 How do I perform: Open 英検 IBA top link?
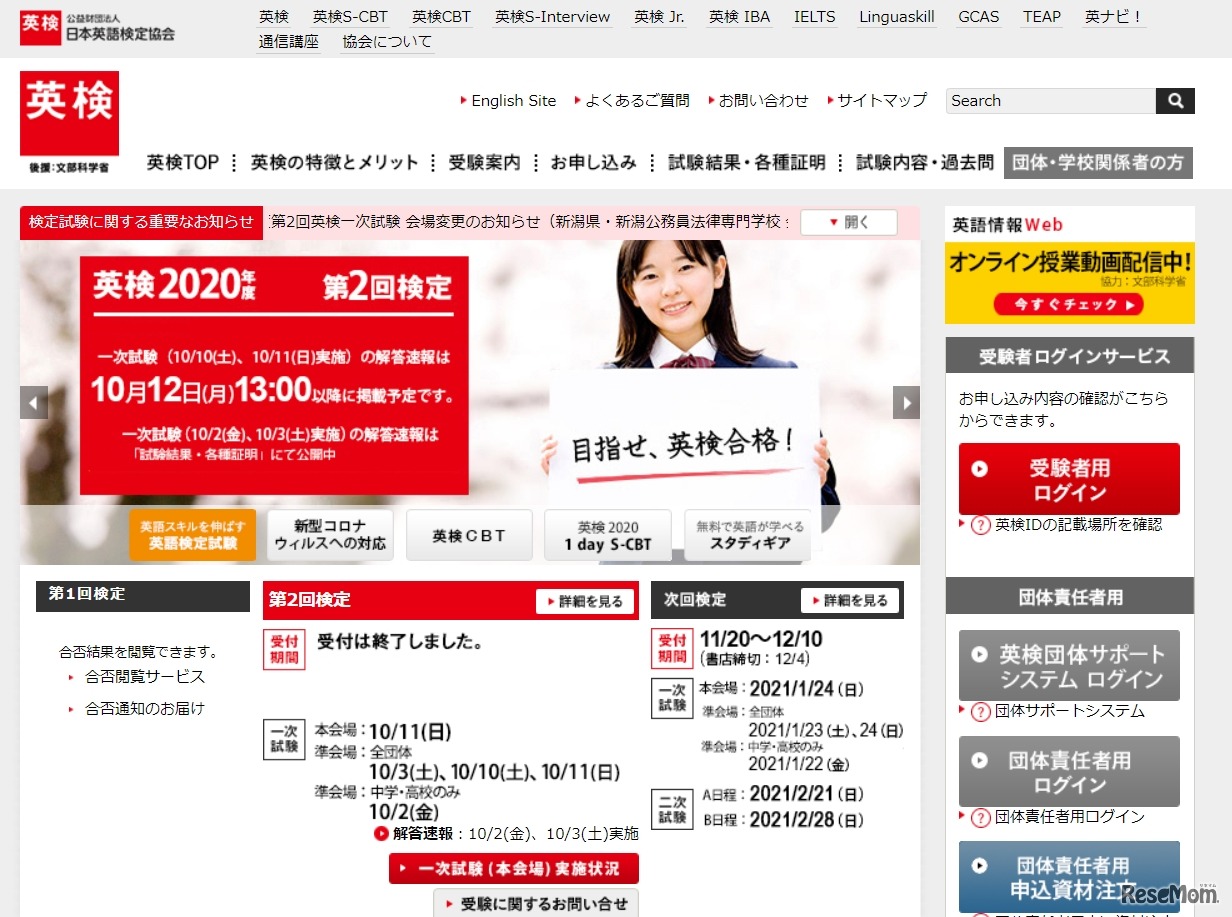pos(740,17)
